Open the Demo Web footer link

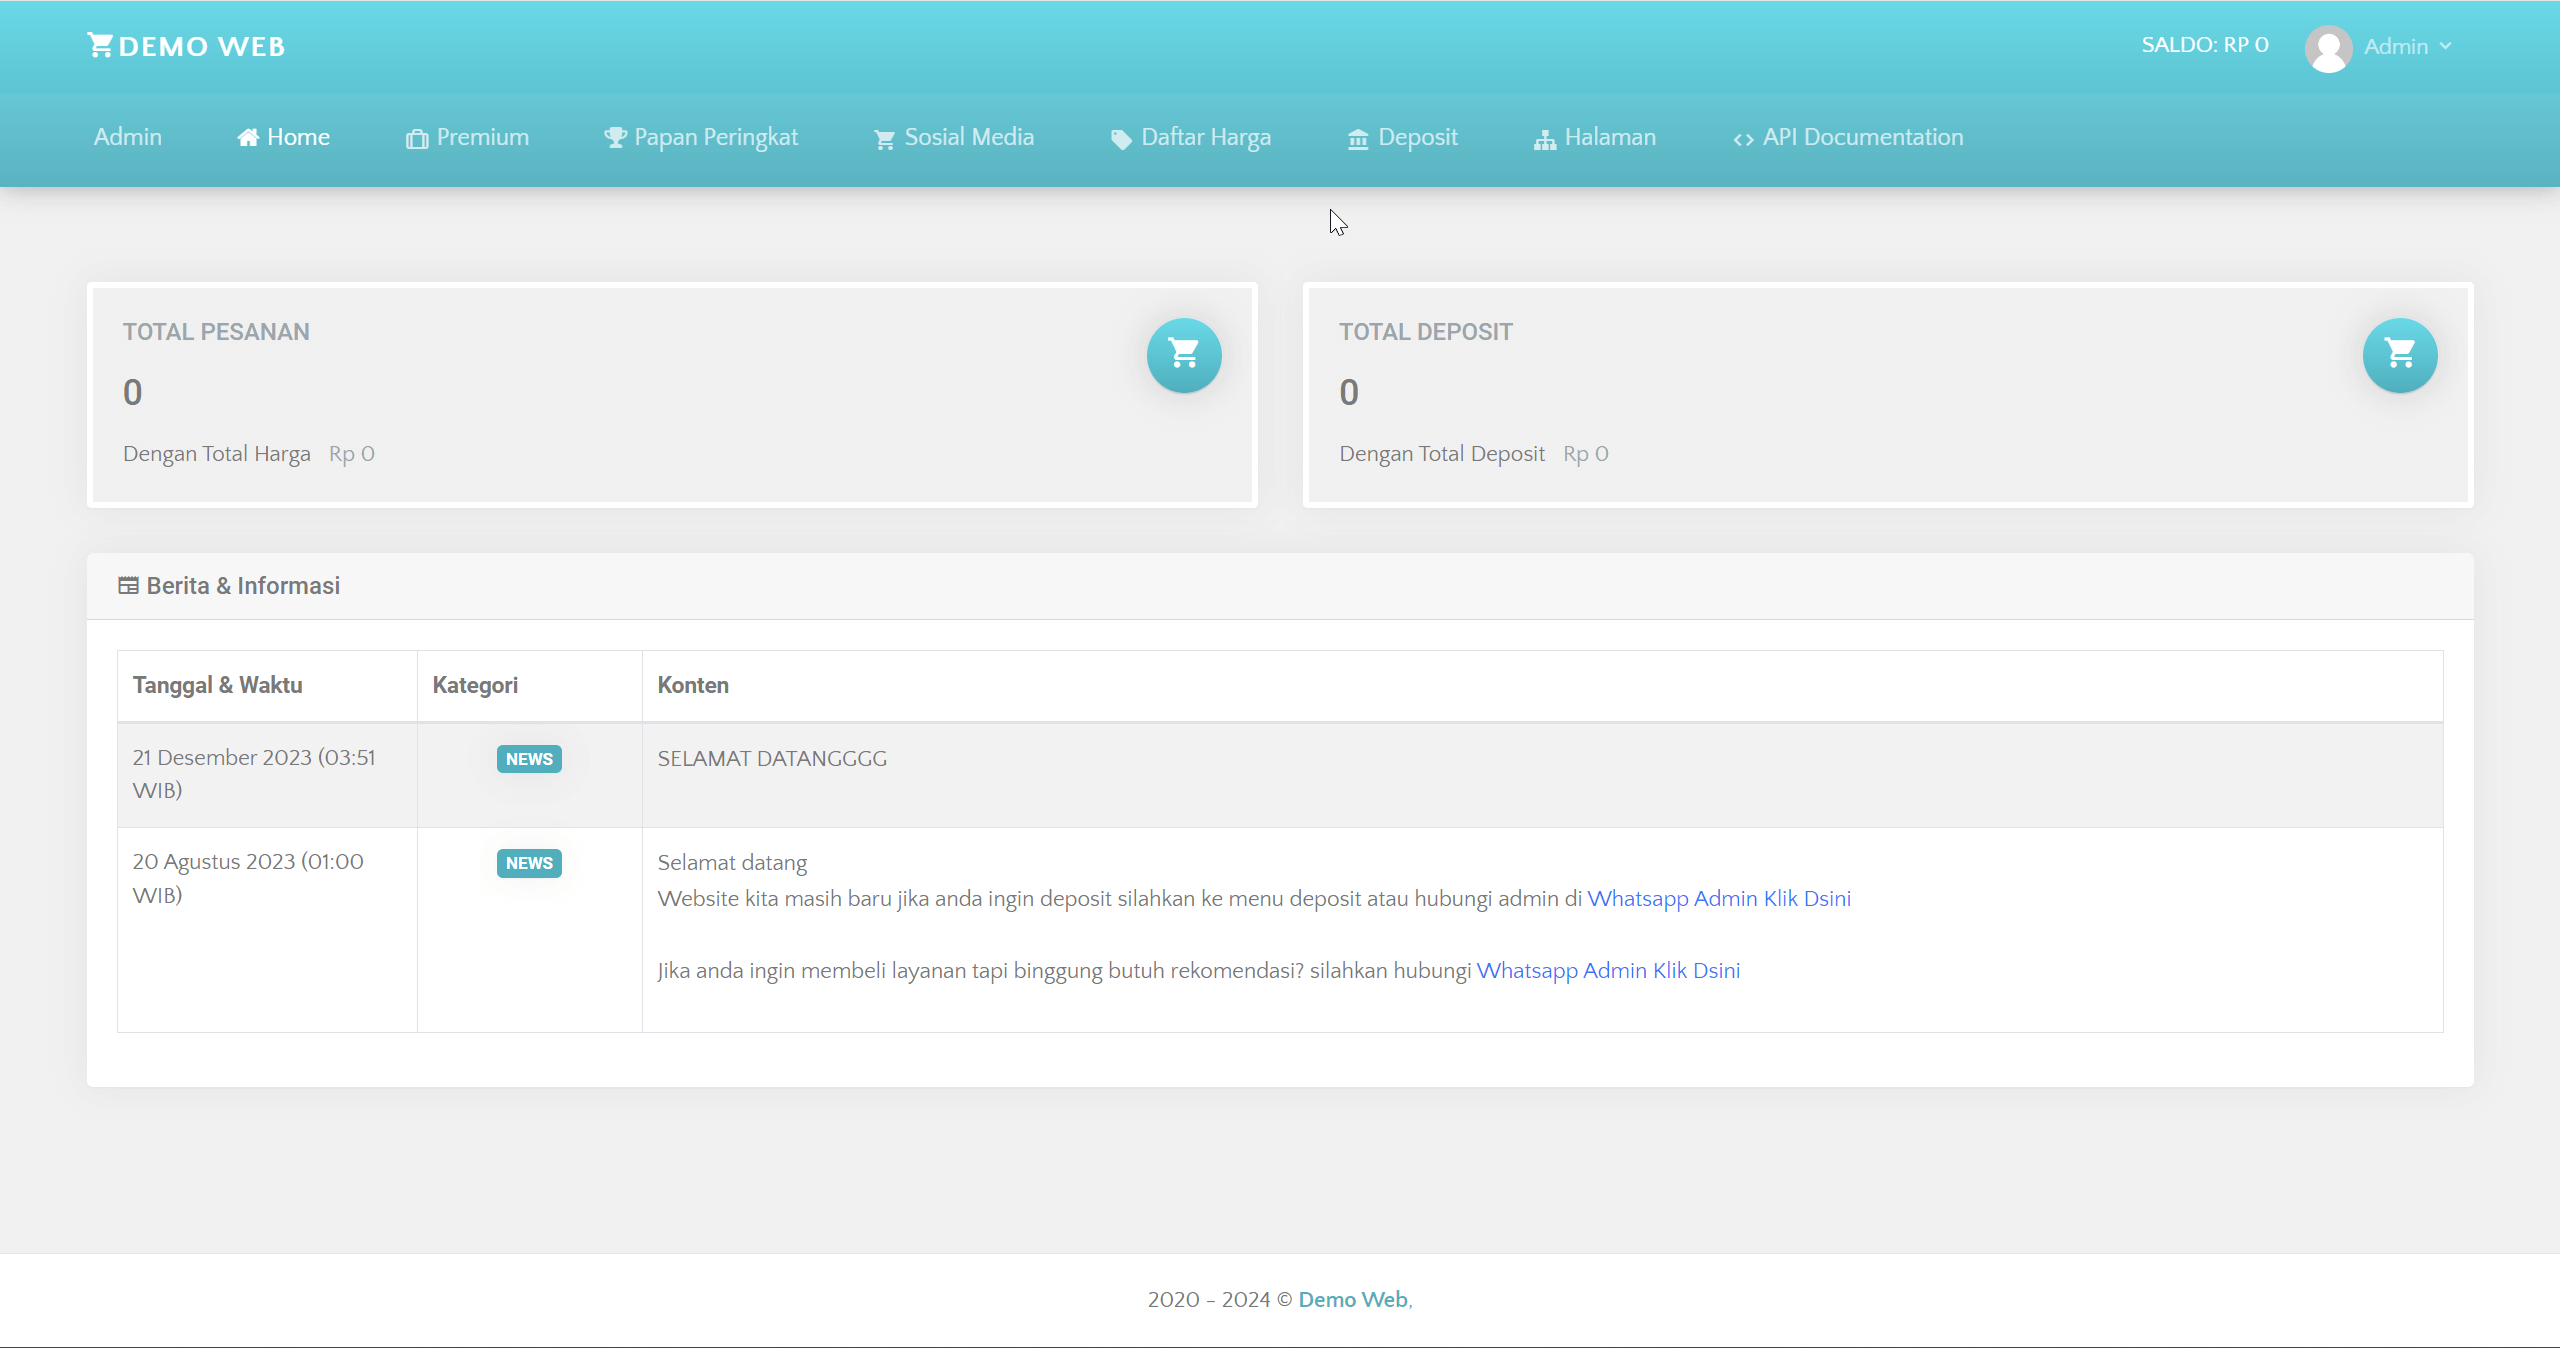tap(1351, 1299)
